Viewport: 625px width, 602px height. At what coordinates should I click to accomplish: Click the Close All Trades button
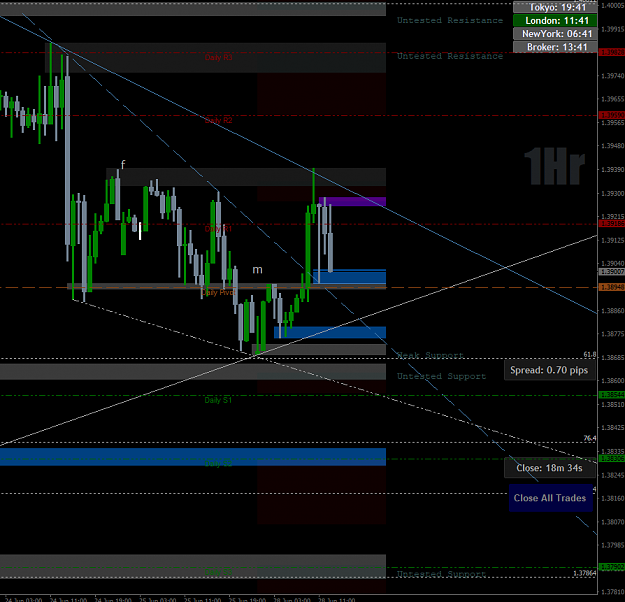(x=550, y=498)
